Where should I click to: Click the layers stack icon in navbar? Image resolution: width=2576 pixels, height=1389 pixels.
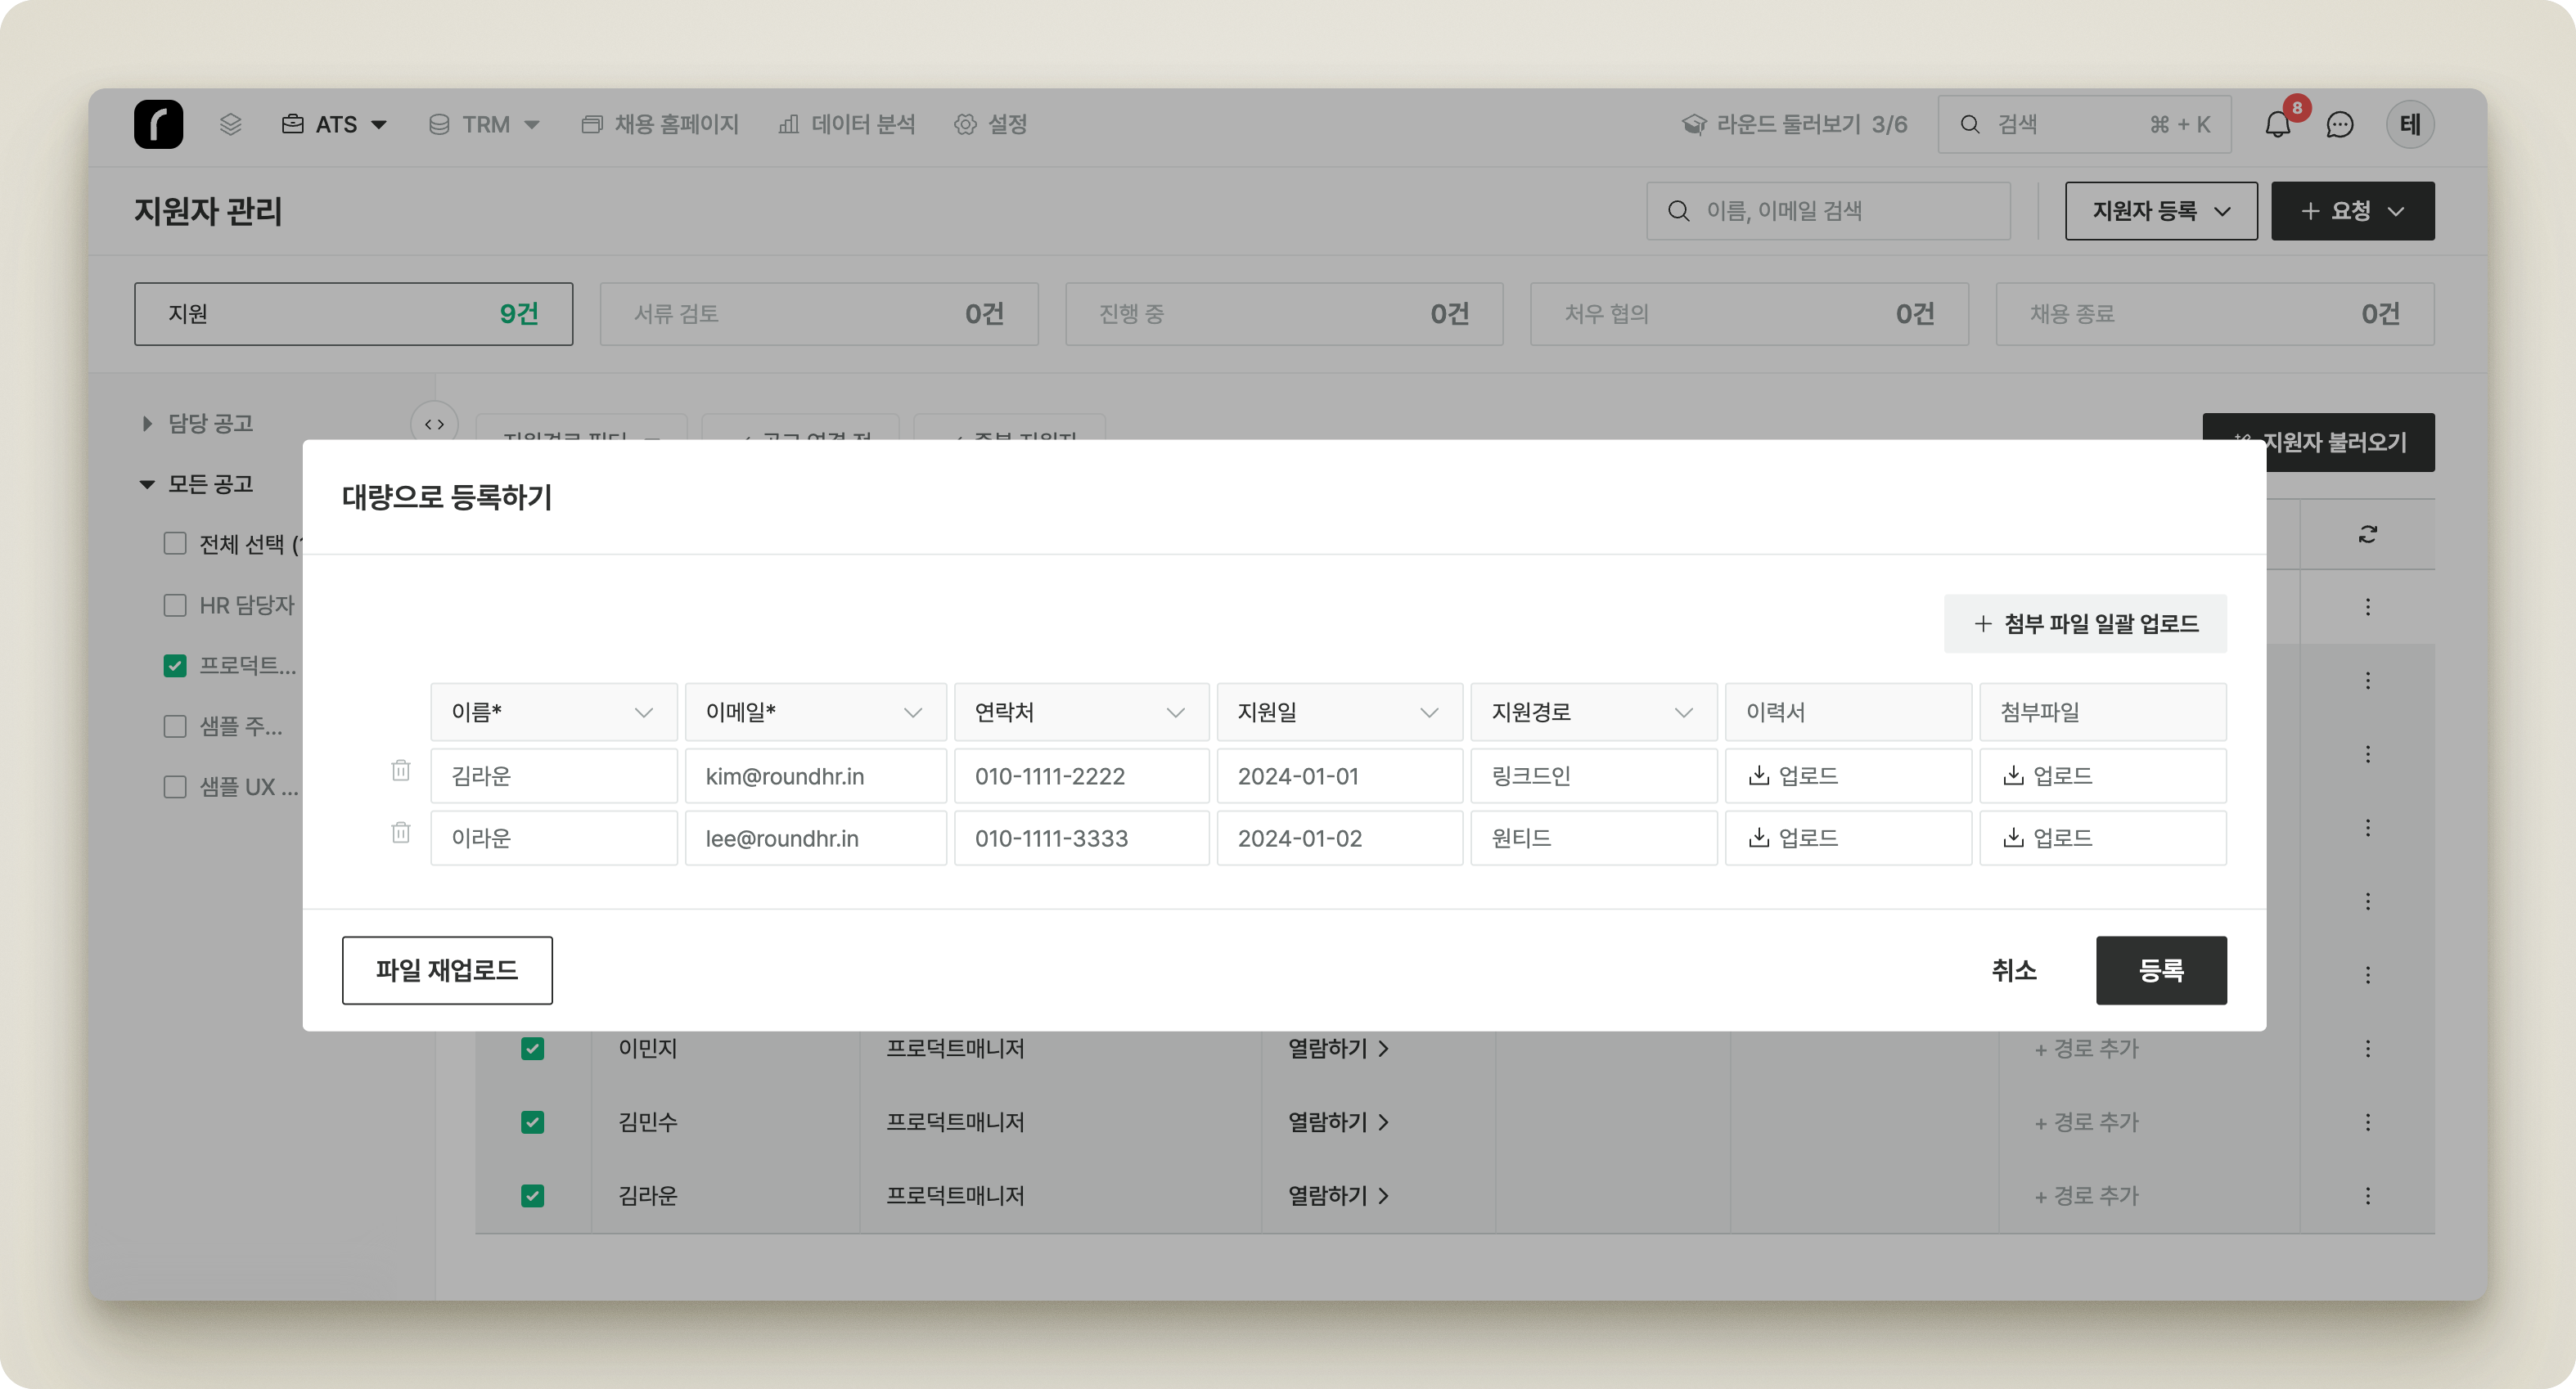[x=231, y=124]
